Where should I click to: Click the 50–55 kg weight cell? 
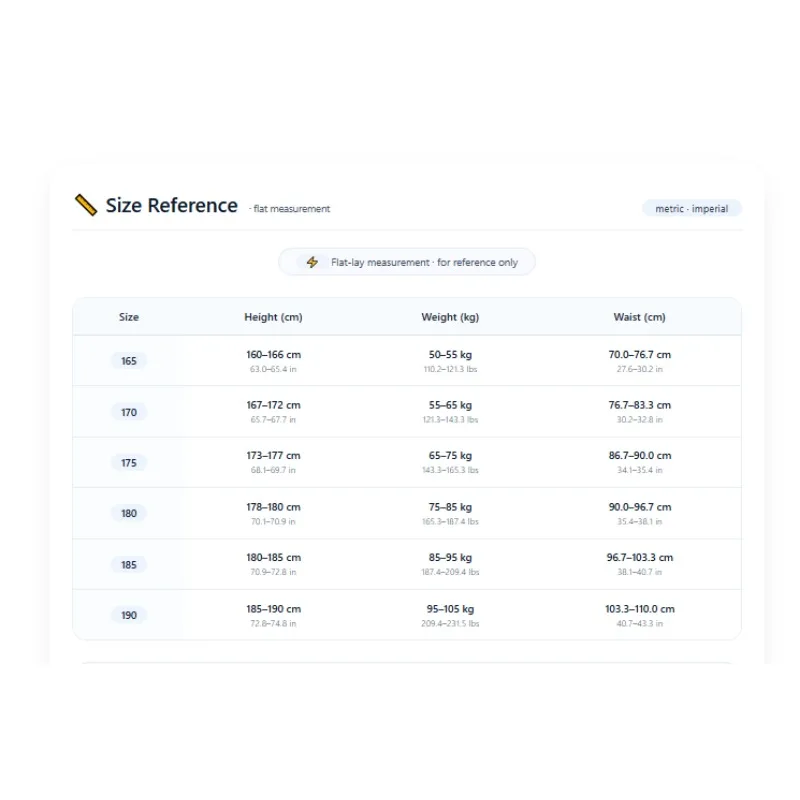[450, 361]
